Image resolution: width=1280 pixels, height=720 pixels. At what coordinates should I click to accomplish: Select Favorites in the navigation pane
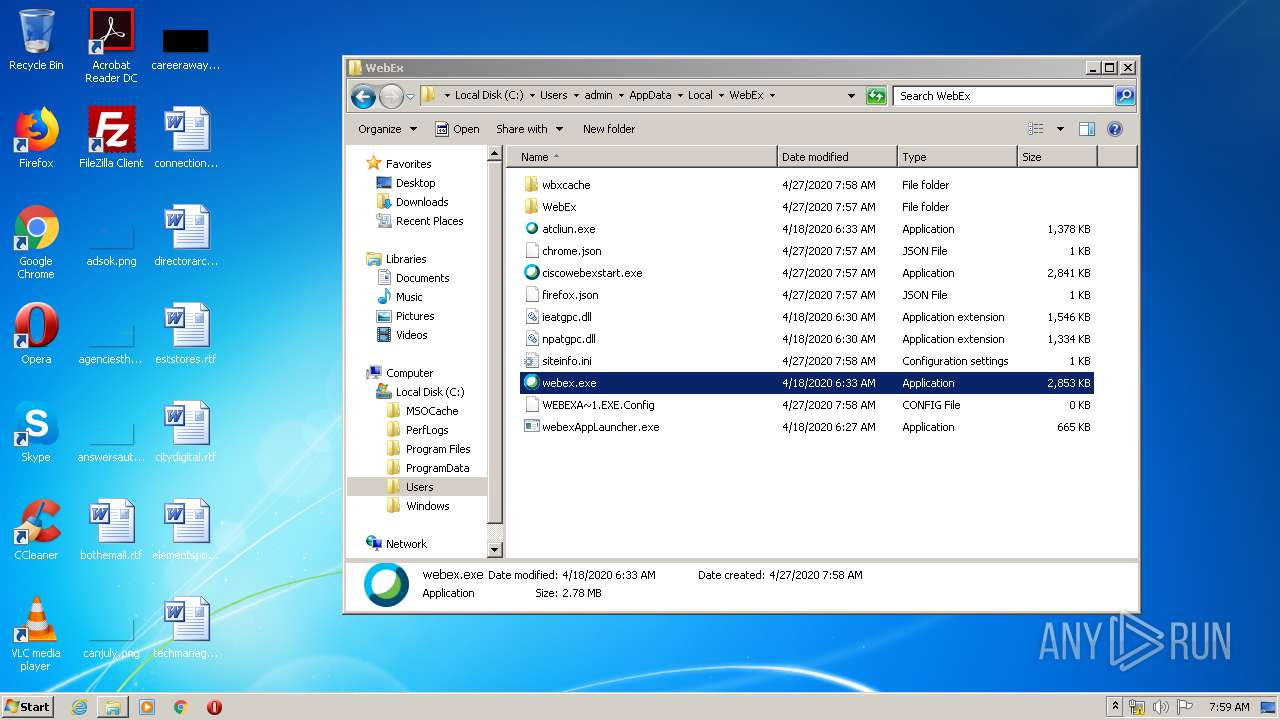click(408, 164)
